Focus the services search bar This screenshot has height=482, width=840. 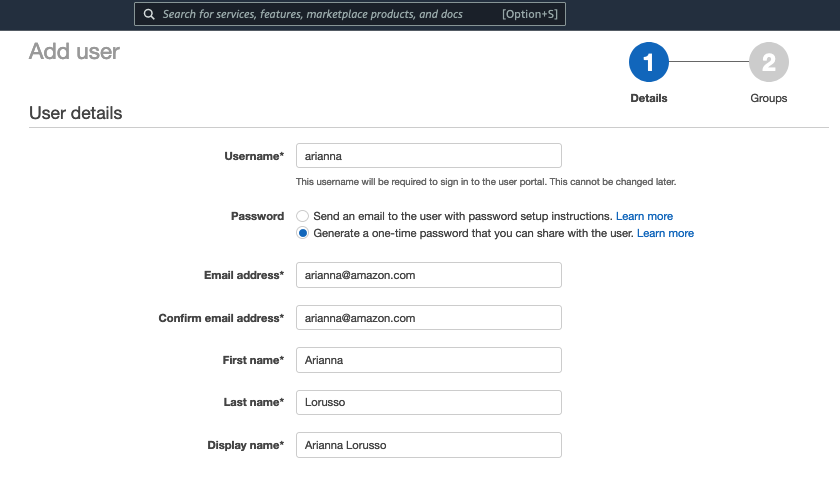[x=330, y=14]
